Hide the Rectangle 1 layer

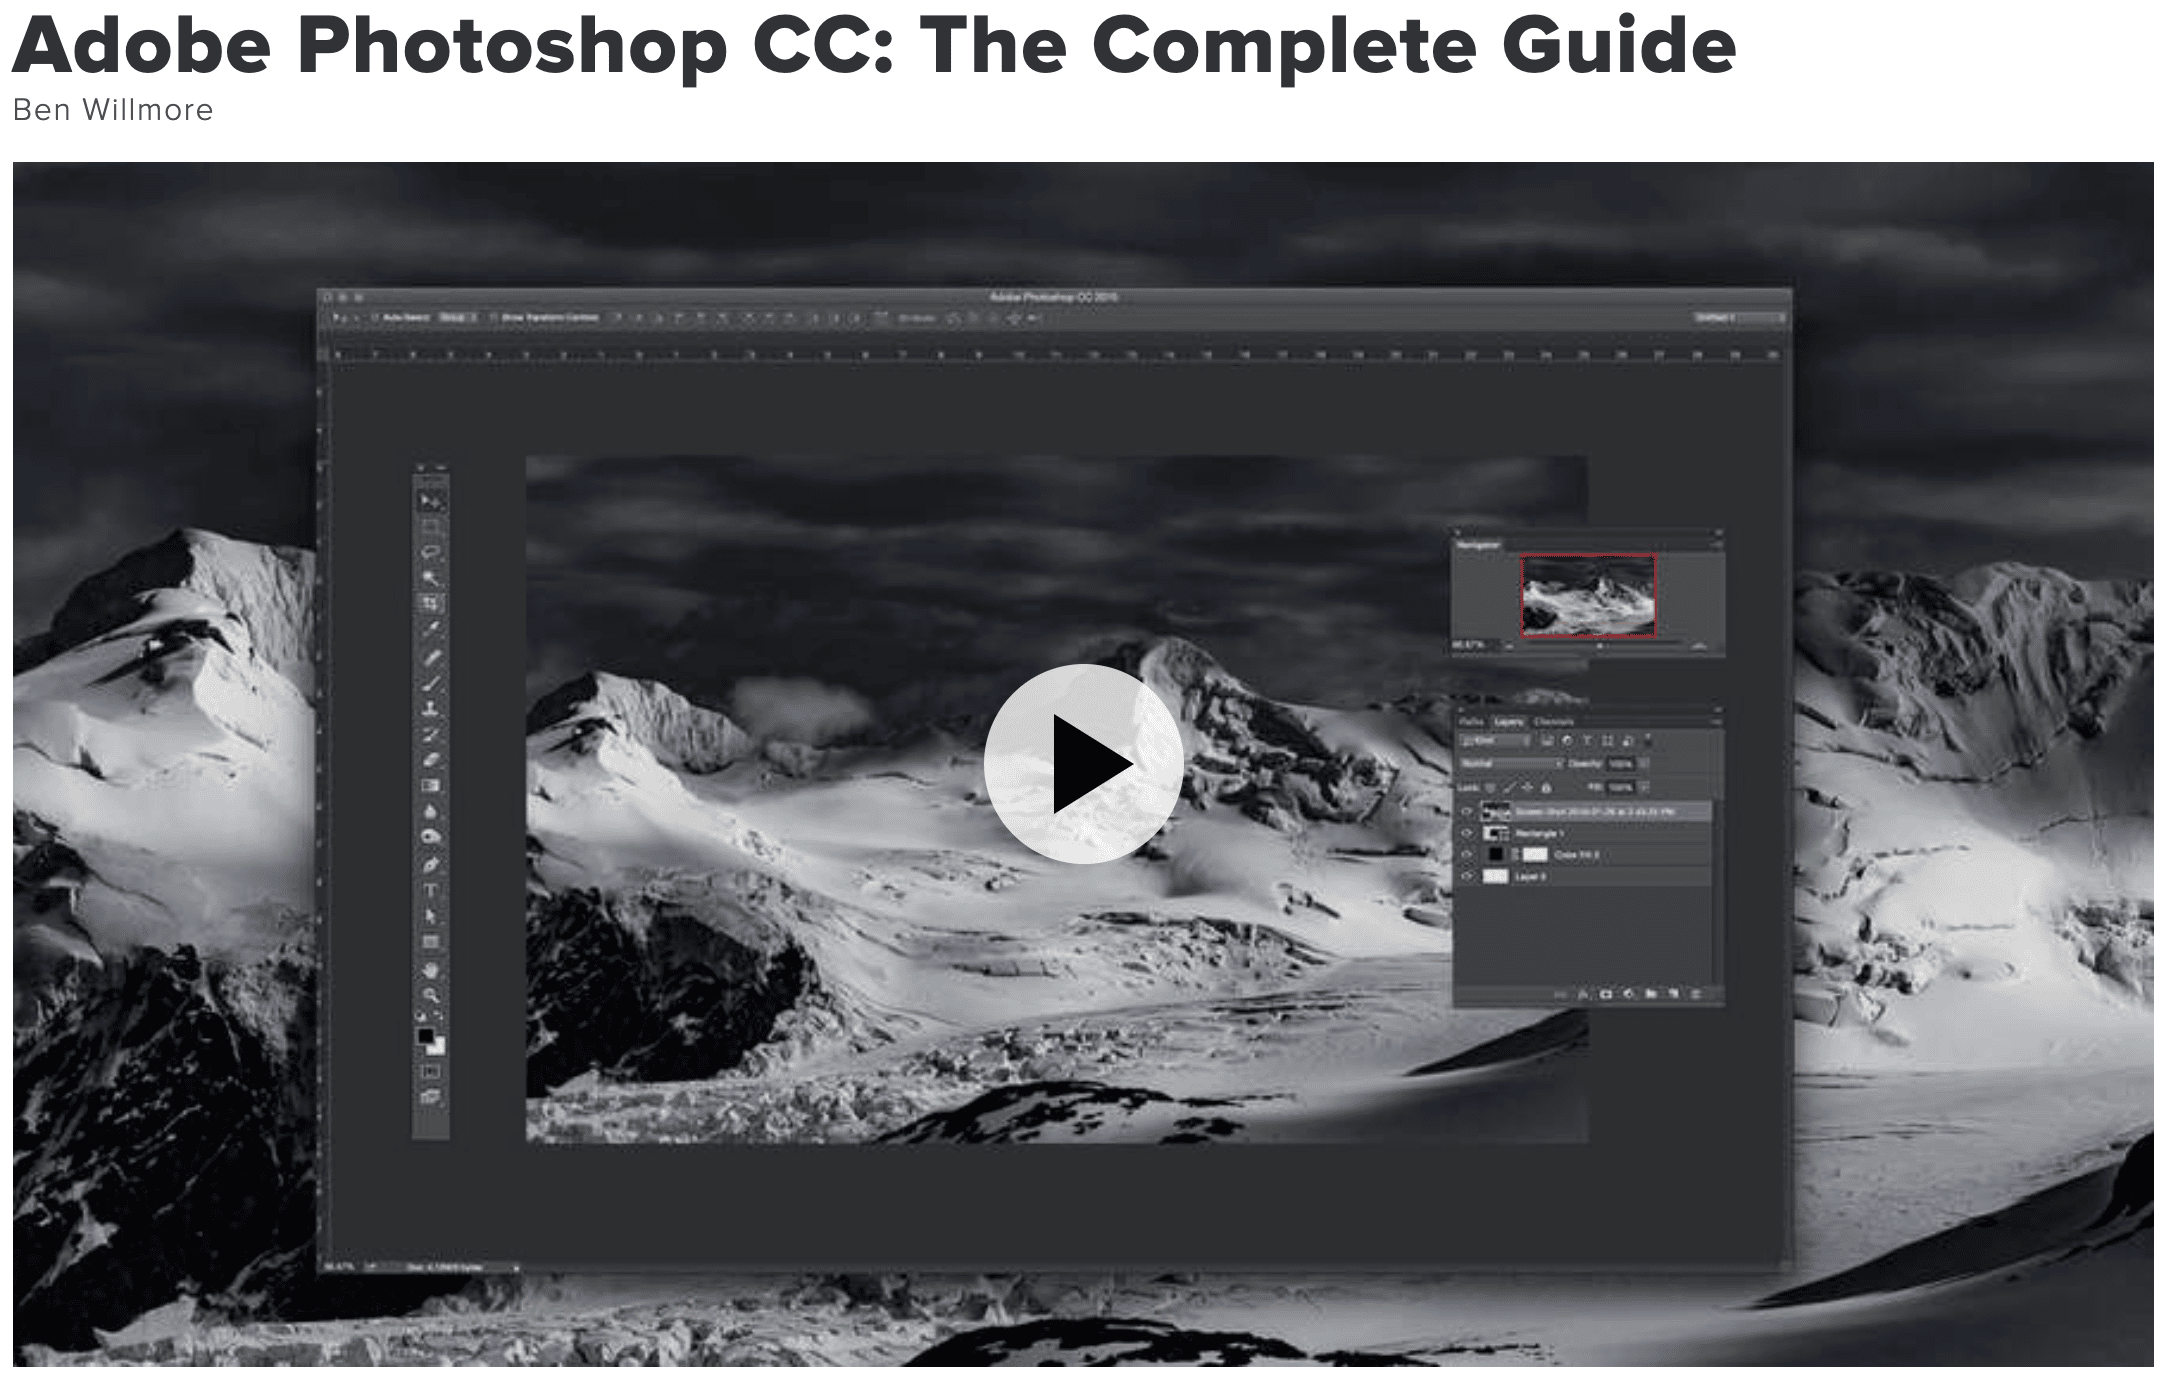(x=1467, y=833)
